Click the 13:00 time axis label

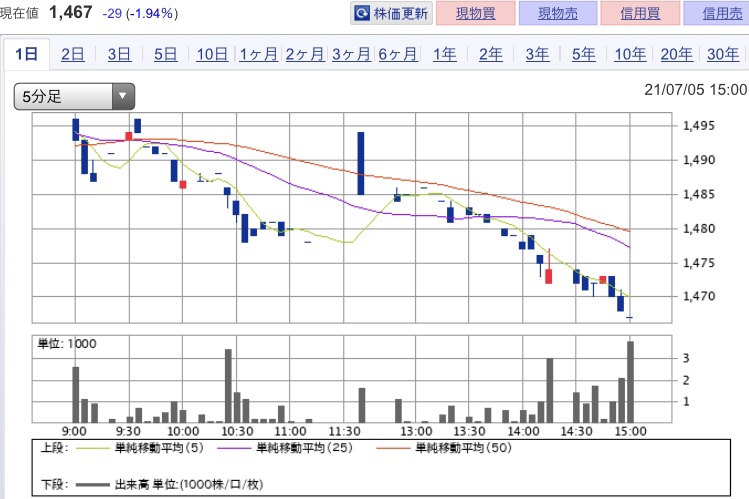tap(416, 432)
